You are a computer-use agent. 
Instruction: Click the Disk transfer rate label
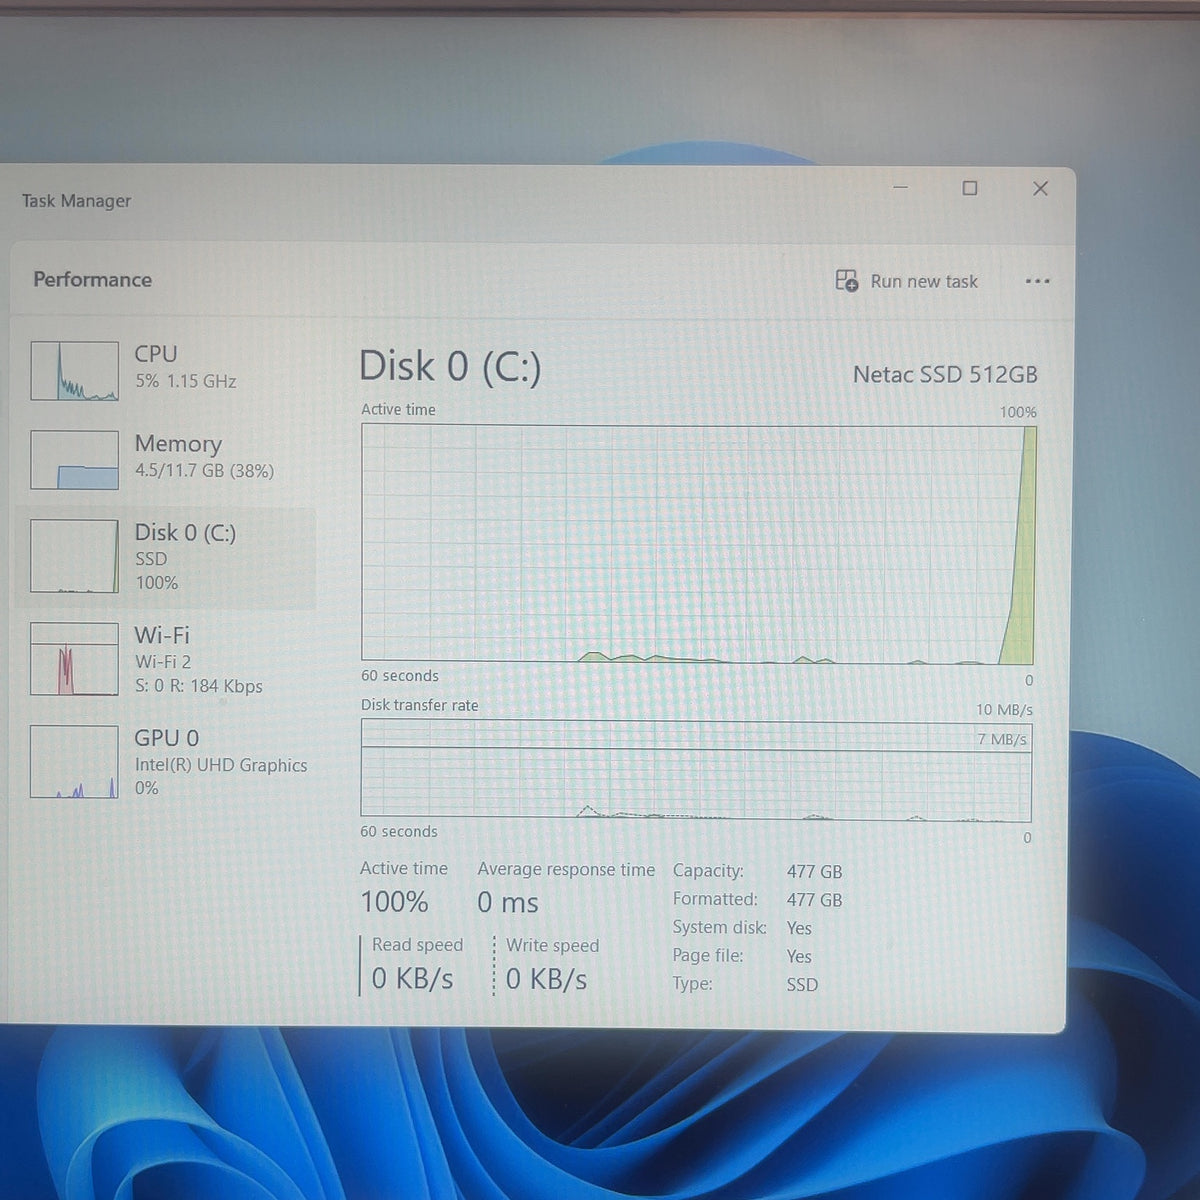(419, 705)
